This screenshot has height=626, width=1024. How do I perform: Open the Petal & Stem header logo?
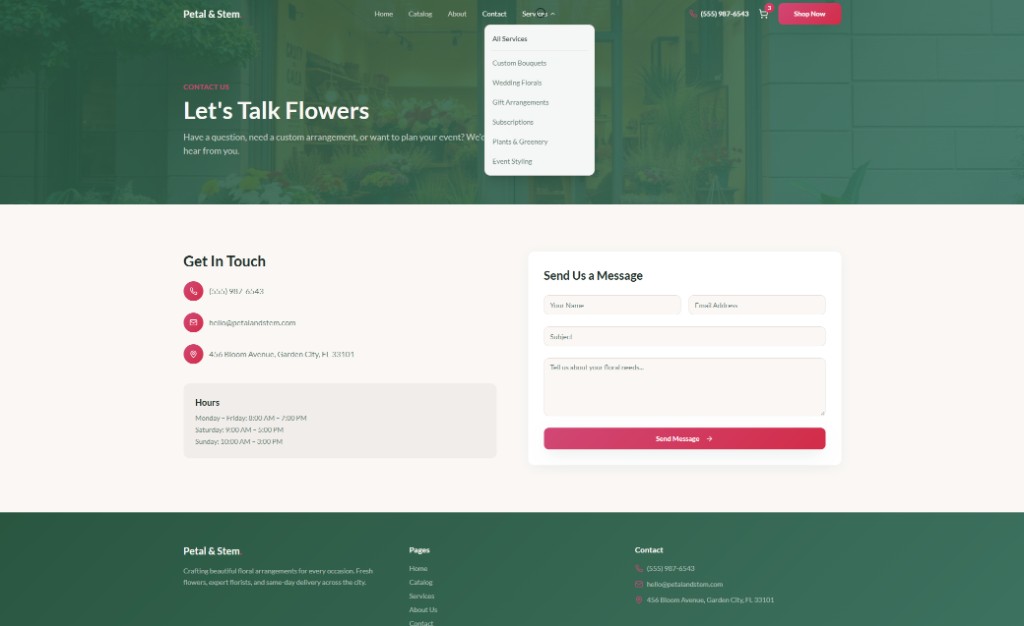pyautogui.click(x=211, y=14)
